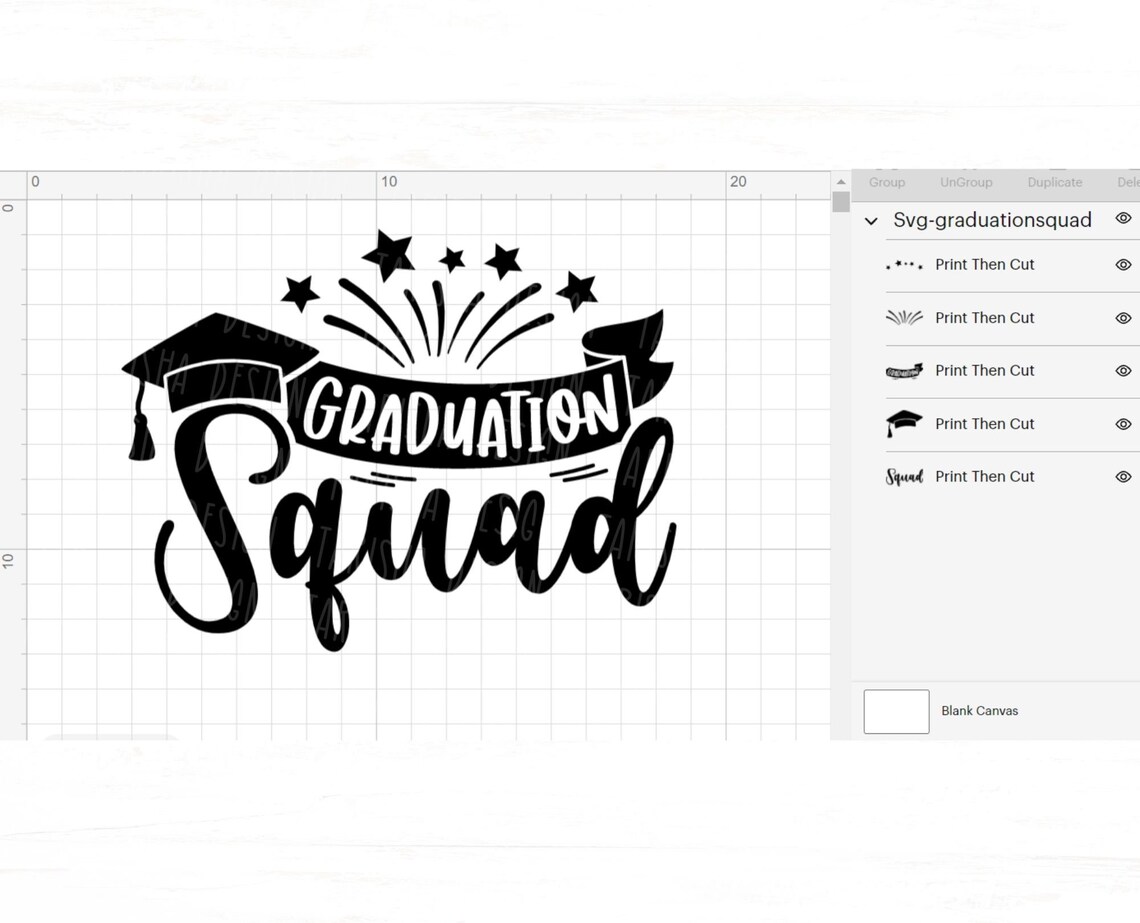The image size is (1140, 923).
Task: Click the UnGroup button
Action: click(965, 182)
